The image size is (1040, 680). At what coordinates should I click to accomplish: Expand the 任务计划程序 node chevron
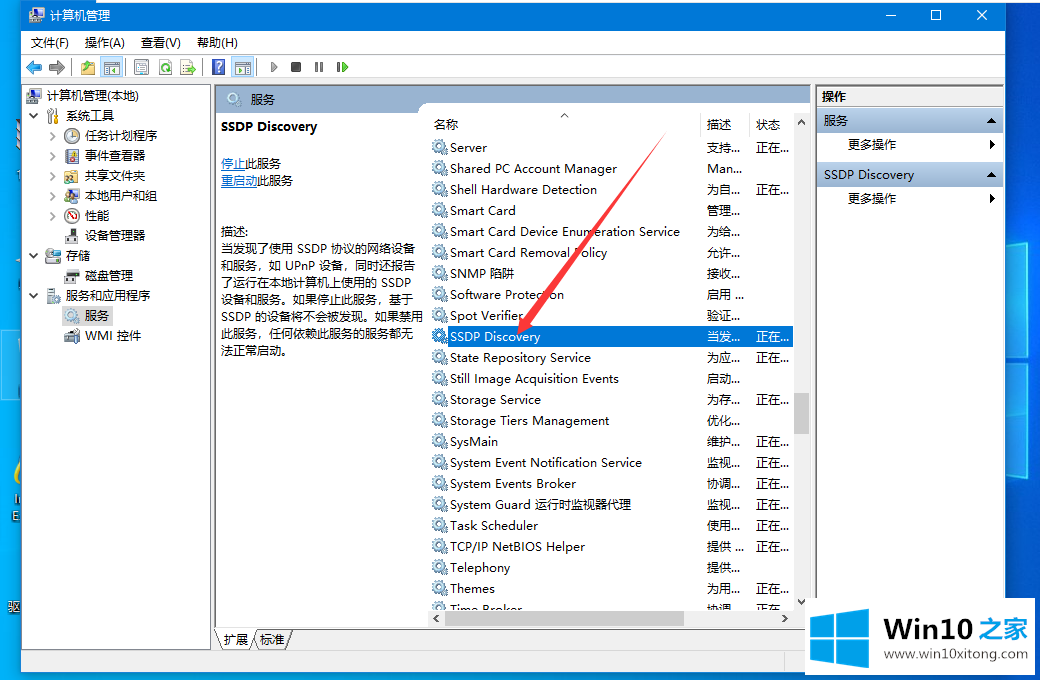point(52,136)
